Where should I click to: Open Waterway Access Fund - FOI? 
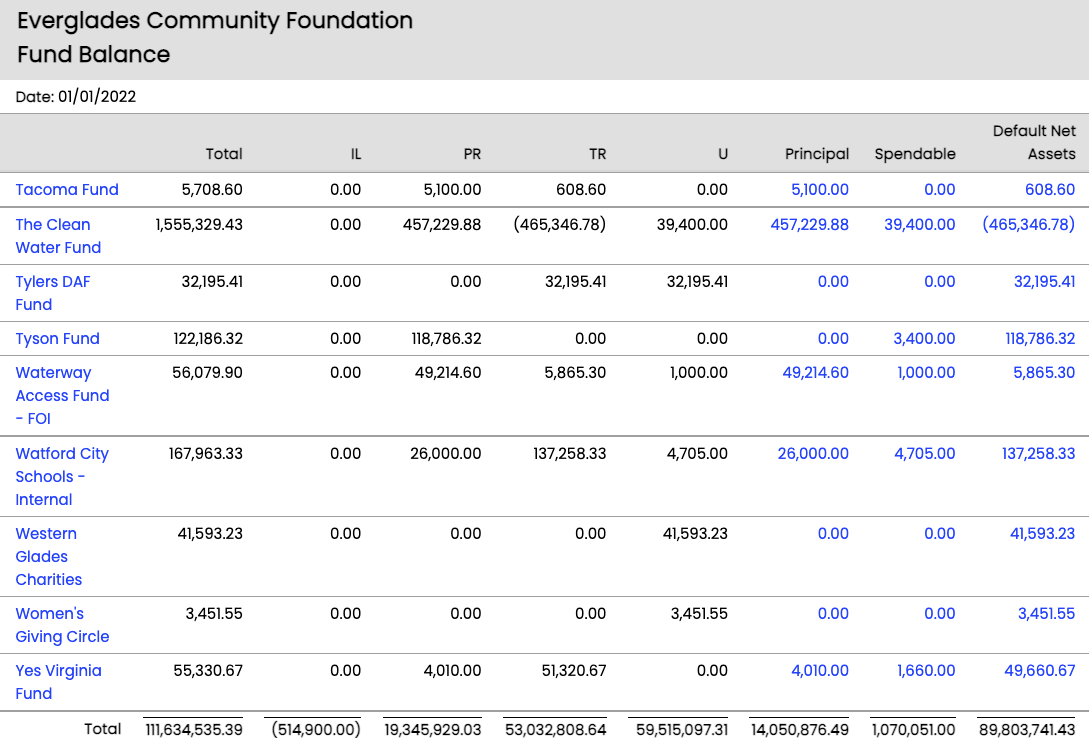coord(62,395)
